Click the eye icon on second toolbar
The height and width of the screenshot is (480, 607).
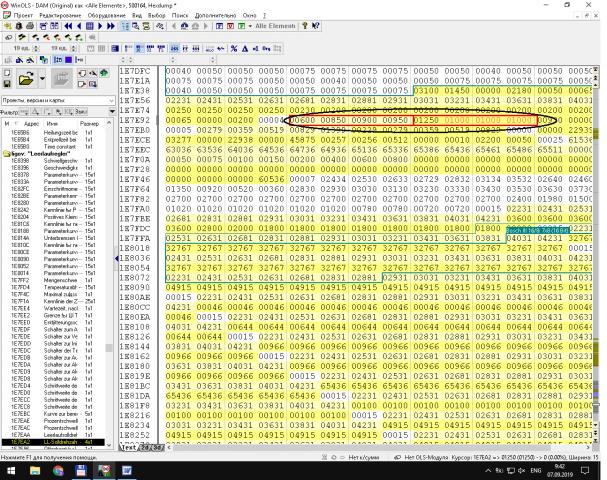click(9, 38)
